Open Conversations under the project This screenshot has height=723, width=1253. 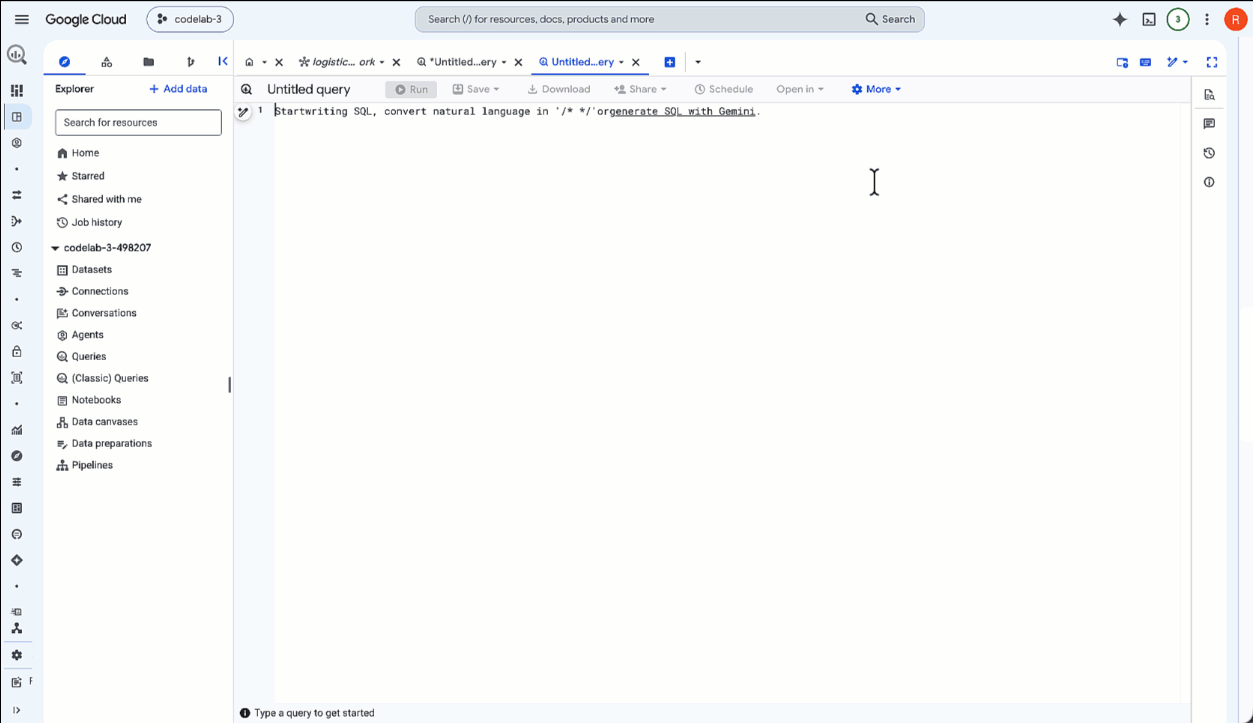pyautogui.click(x=97, y=313)
